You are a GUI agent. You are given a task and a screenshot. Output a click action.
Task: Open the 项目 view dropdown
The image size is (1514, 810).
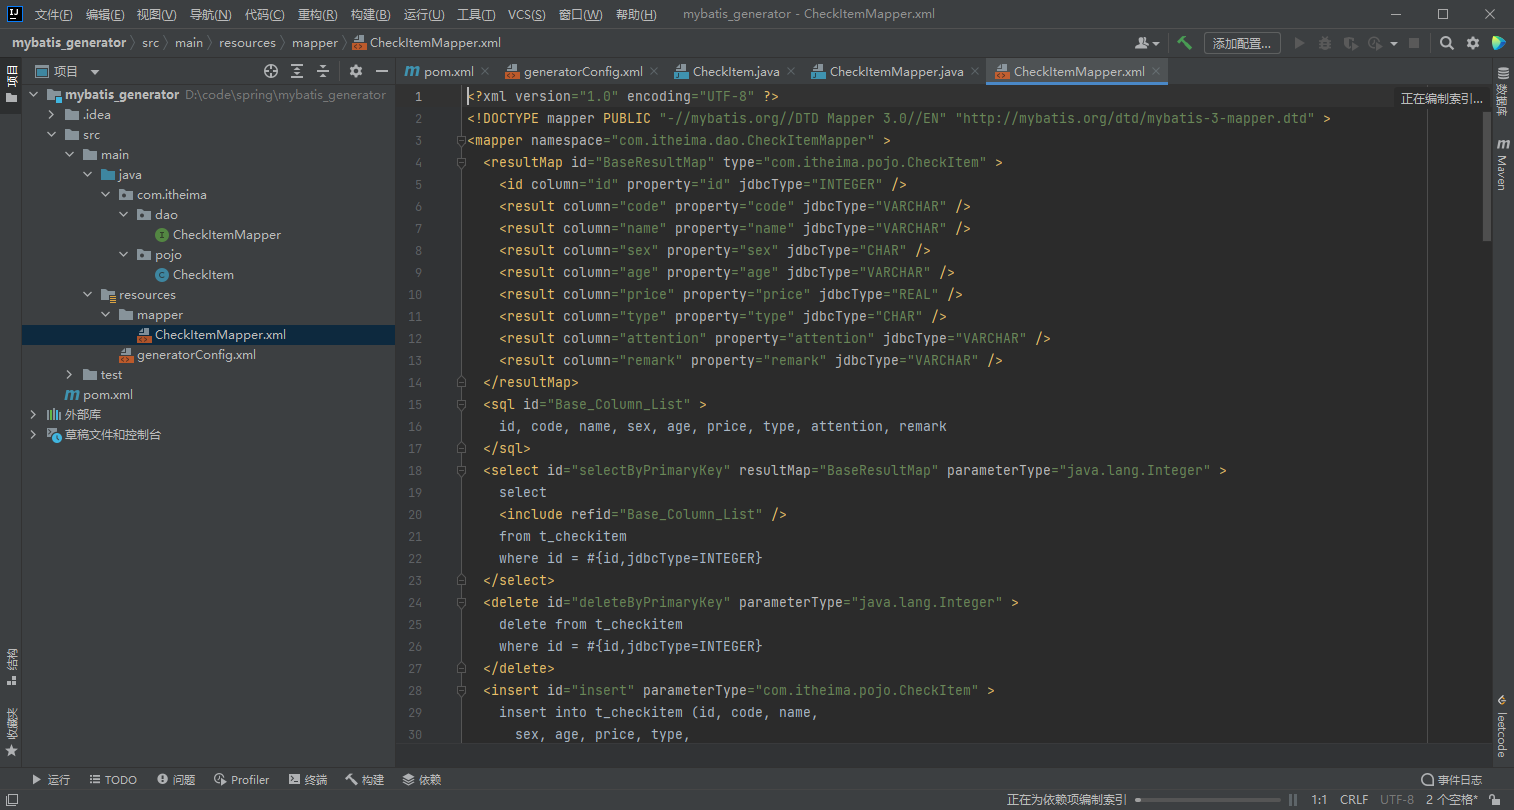[95, 72]
